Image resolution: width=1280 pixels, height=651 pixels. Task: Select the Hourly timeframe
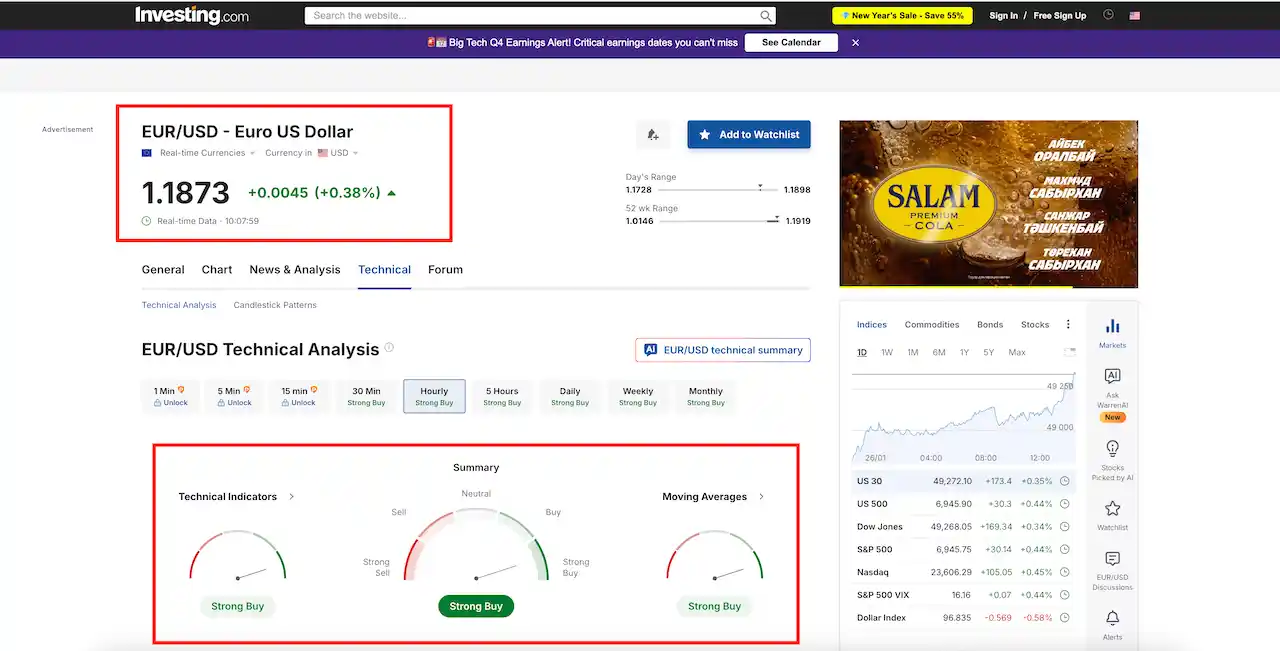coord(434,396)
